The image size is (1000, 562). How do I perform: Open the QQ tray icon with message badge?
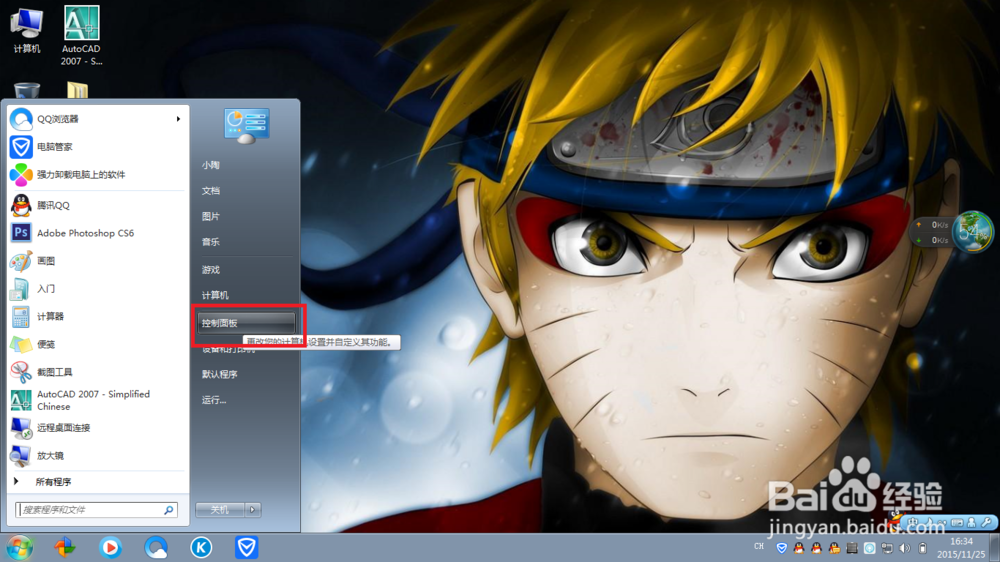point(834,548)
